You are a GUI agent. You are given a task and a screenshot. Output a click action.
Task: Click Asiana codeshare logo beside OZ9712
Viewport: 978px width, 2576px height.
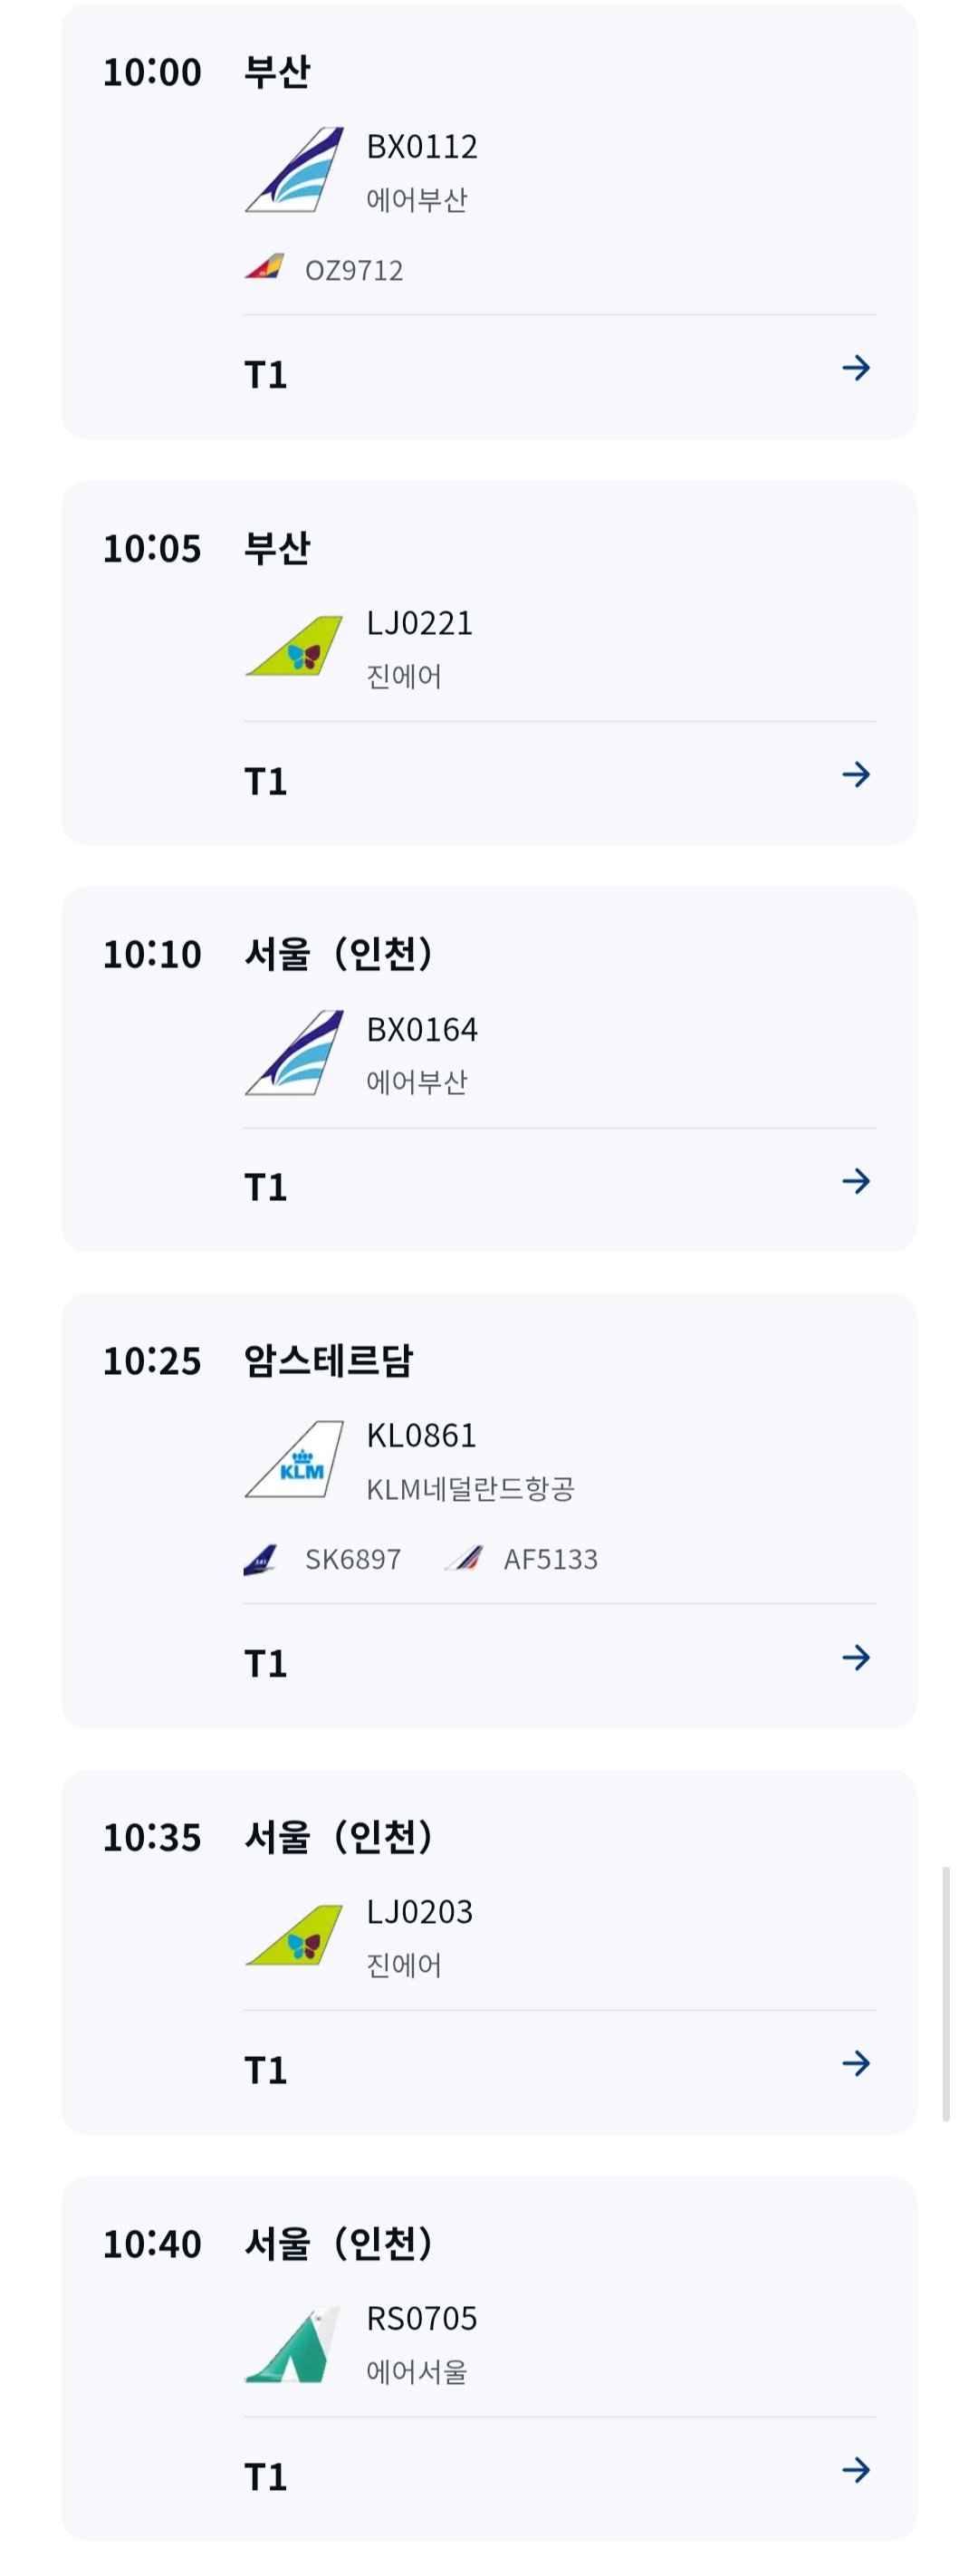tap(264, 267)
